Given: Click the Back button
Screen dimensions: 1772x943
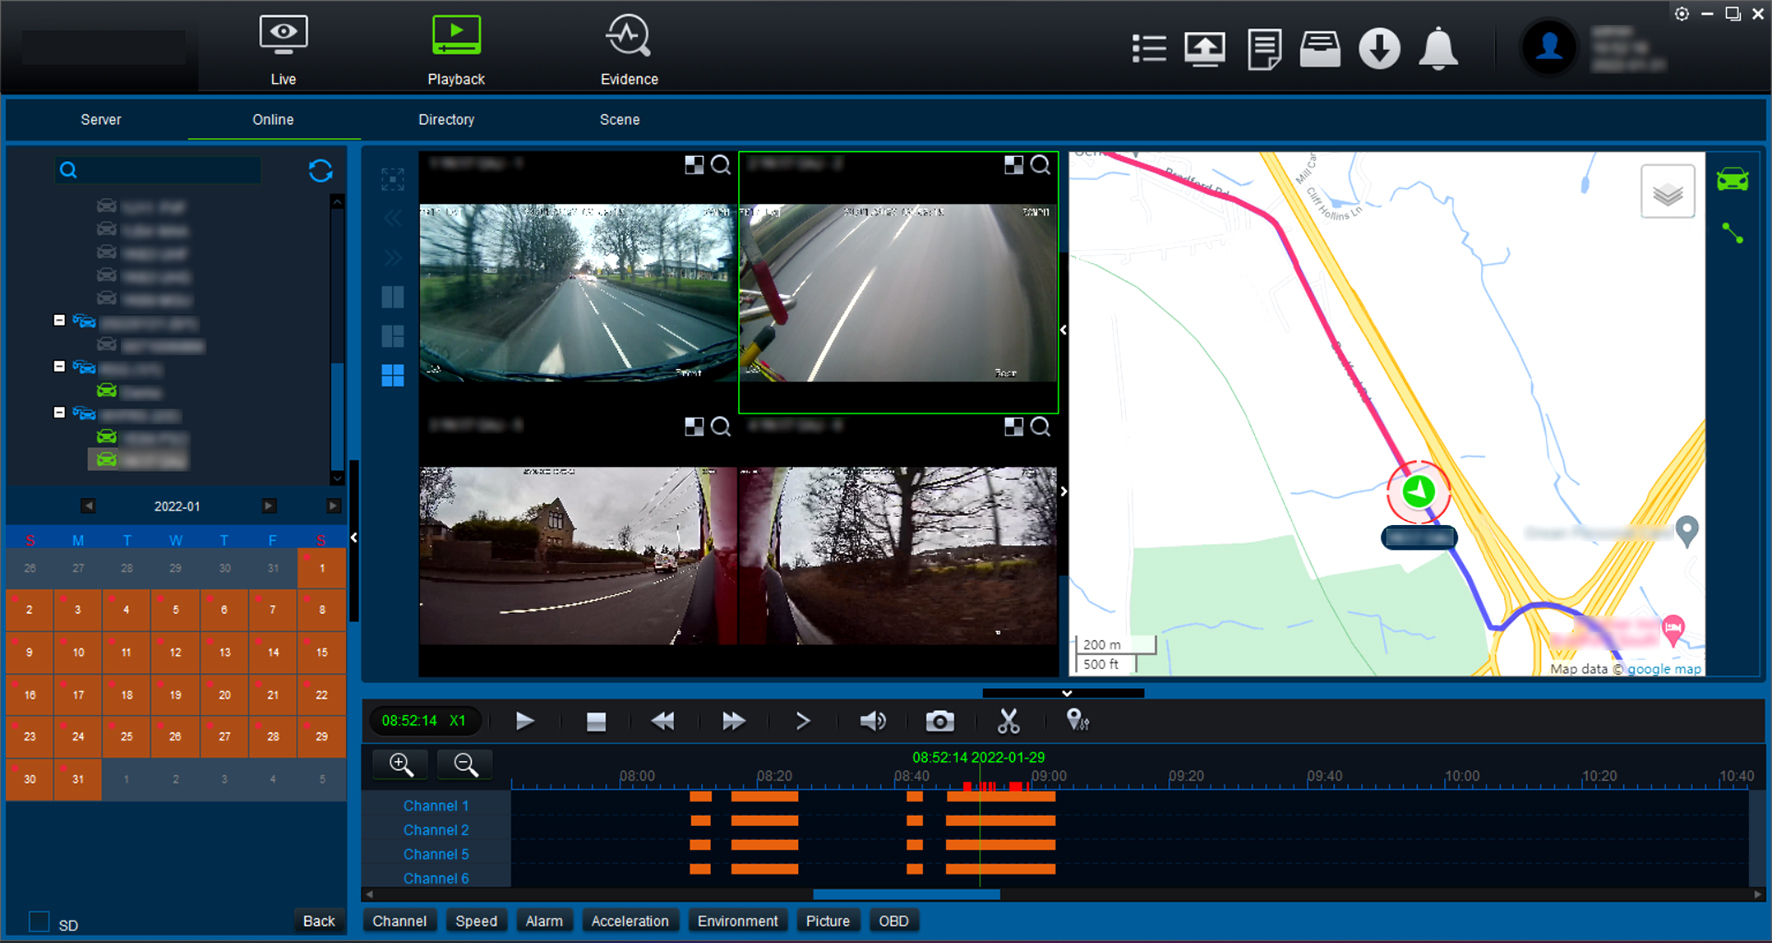Looking at the screenshot, I should coord(318,920).
